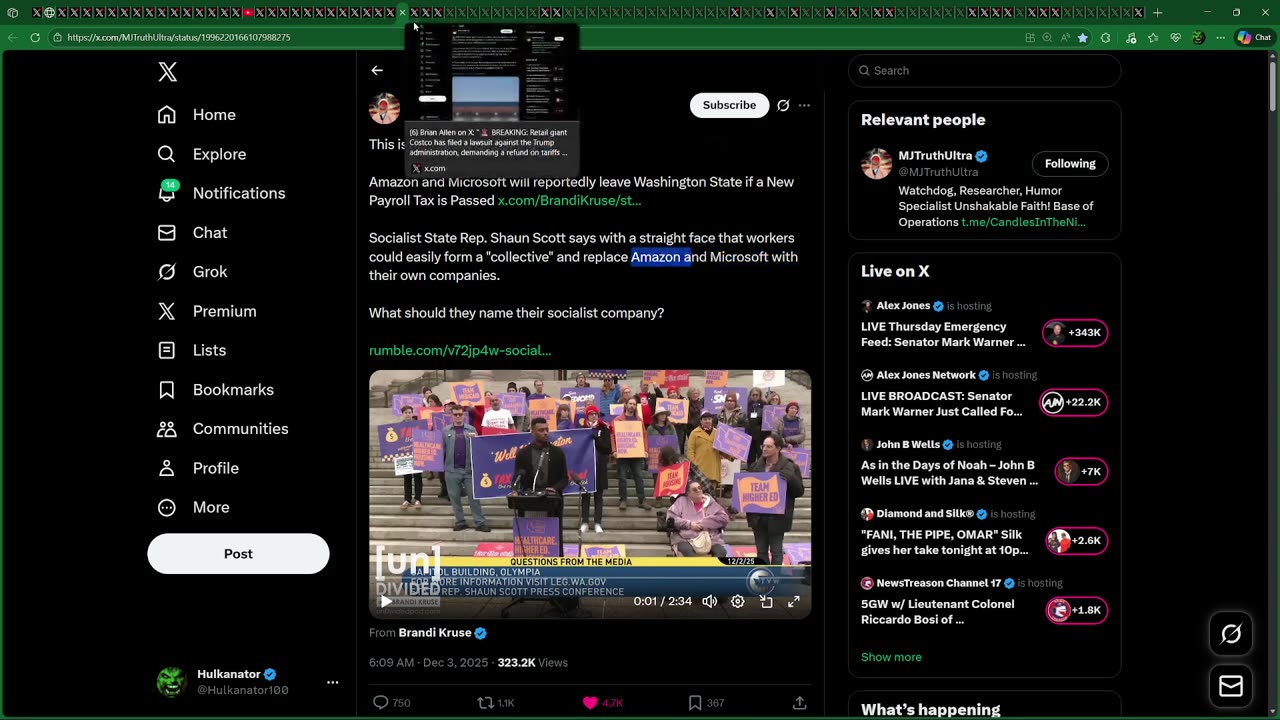This screenshot has width=1280, height=720.
Task: Open the rumble.com/v72jp4w-social... link
Action: [460, 350]
